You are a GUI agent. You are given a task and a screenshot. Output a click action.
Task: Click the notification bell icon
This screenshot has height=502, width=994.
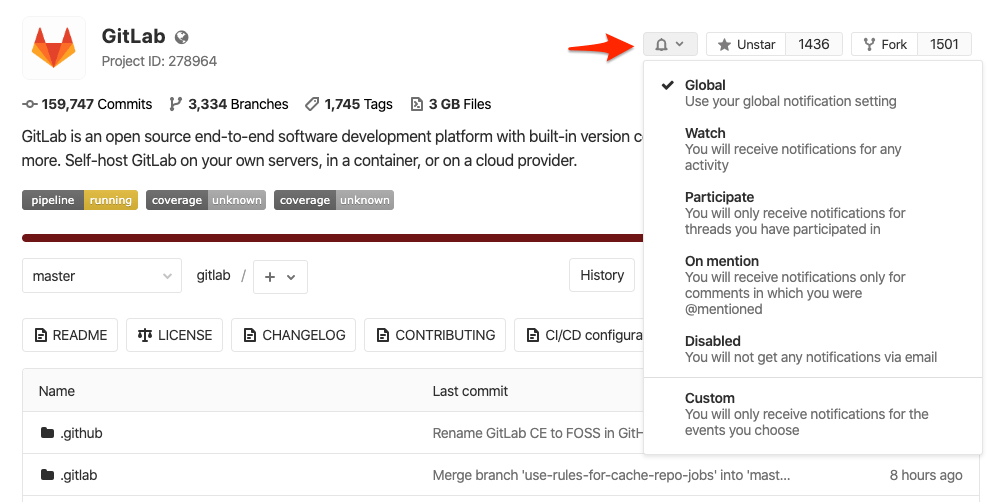click(x=661, y=45)
